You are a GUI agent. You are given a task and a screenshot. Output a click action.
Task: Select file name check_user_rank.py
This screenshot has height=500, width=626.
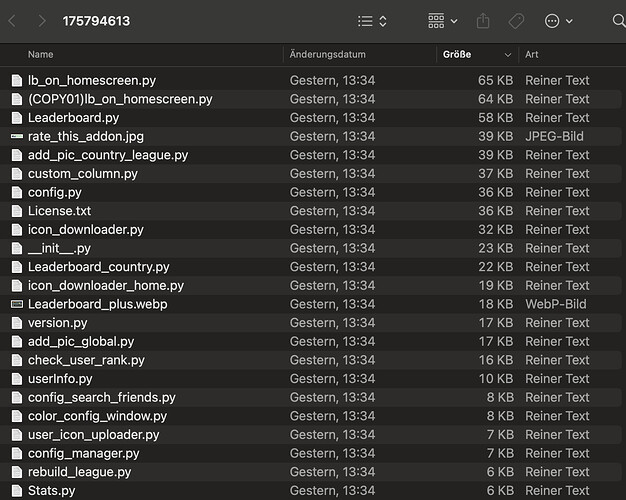(x=86, y=360)
